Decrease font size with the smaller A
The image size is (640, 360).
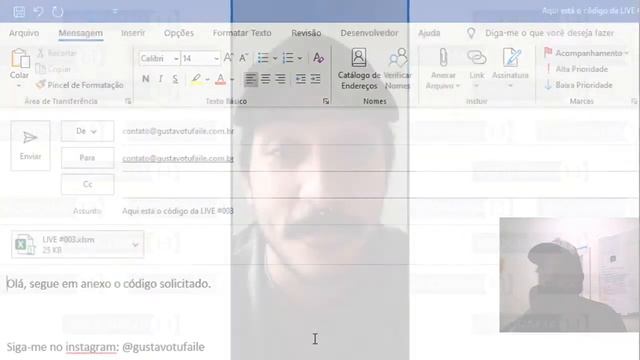coord(243,58)
